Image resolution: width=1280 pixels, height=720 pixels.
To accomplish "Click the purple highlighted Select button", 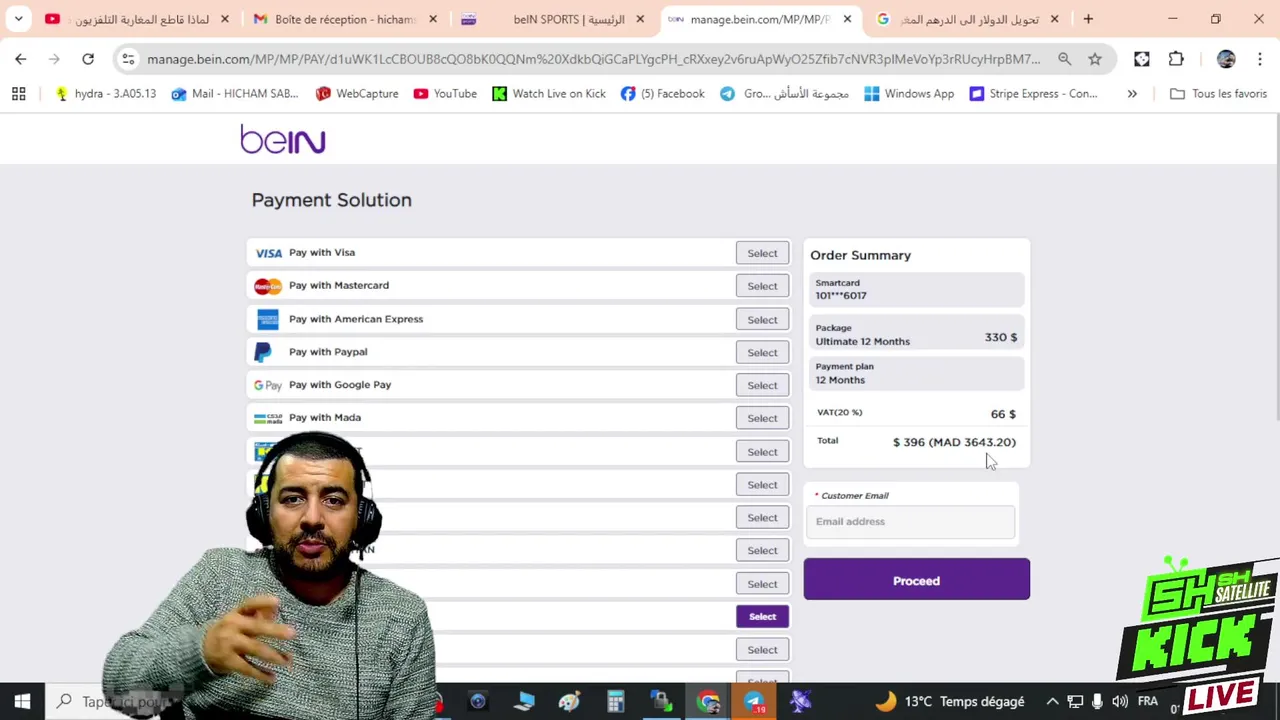I will (762, 616).
